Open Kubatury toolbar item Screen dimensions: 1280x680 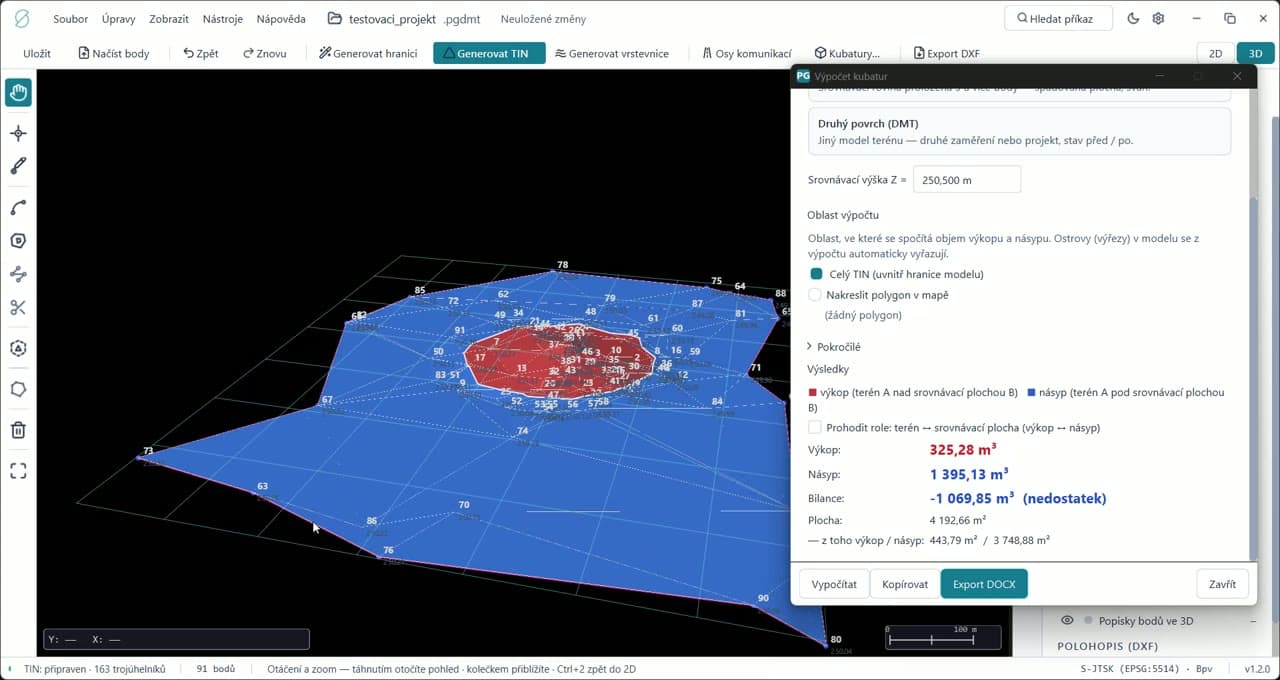tap(847, 53)
